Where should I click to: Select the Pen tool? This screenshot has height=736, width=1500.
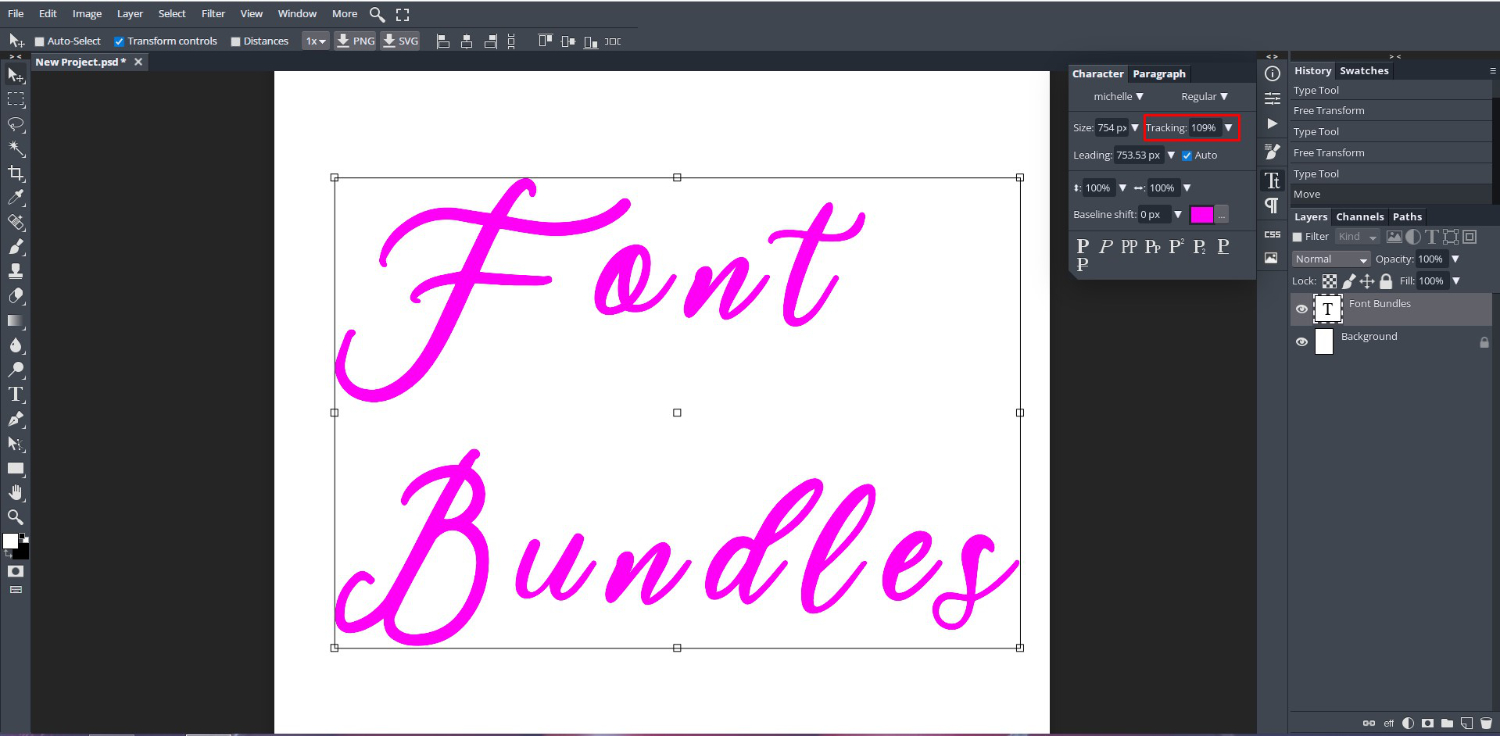[x=16, y=419]
